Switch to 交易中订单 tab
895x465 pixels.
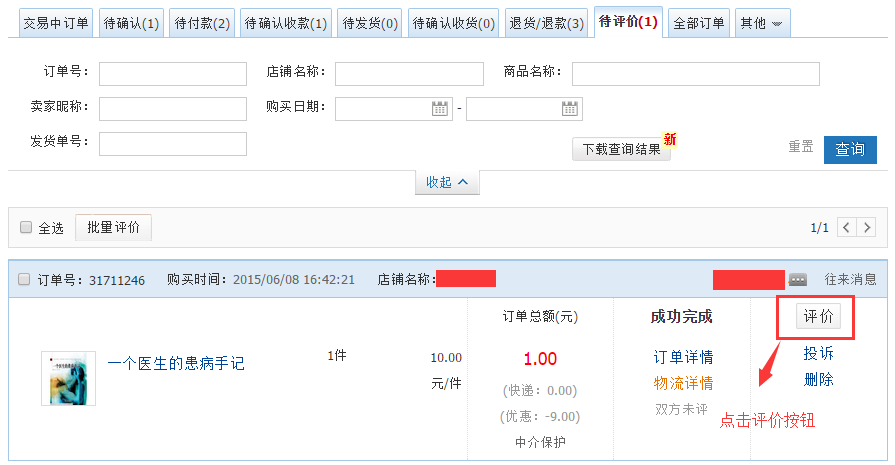click(x=56, y=23)
